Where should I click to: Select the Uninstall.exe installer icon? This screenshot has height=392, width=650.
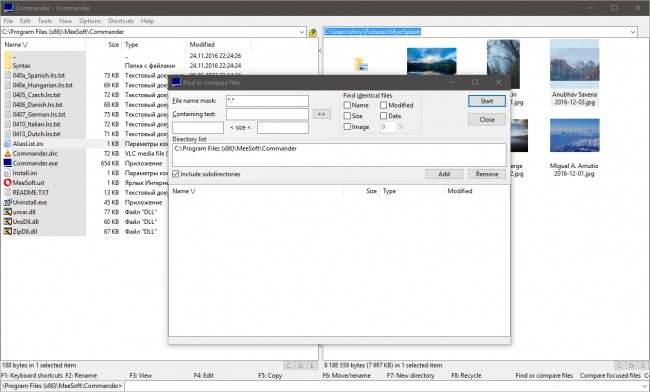7,202
